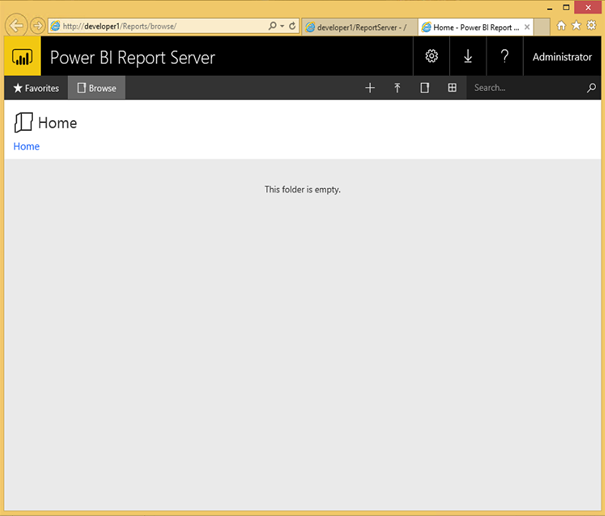Click in the Search box
Viewport: 605px width, 516px height.
[x=527, y=88]
